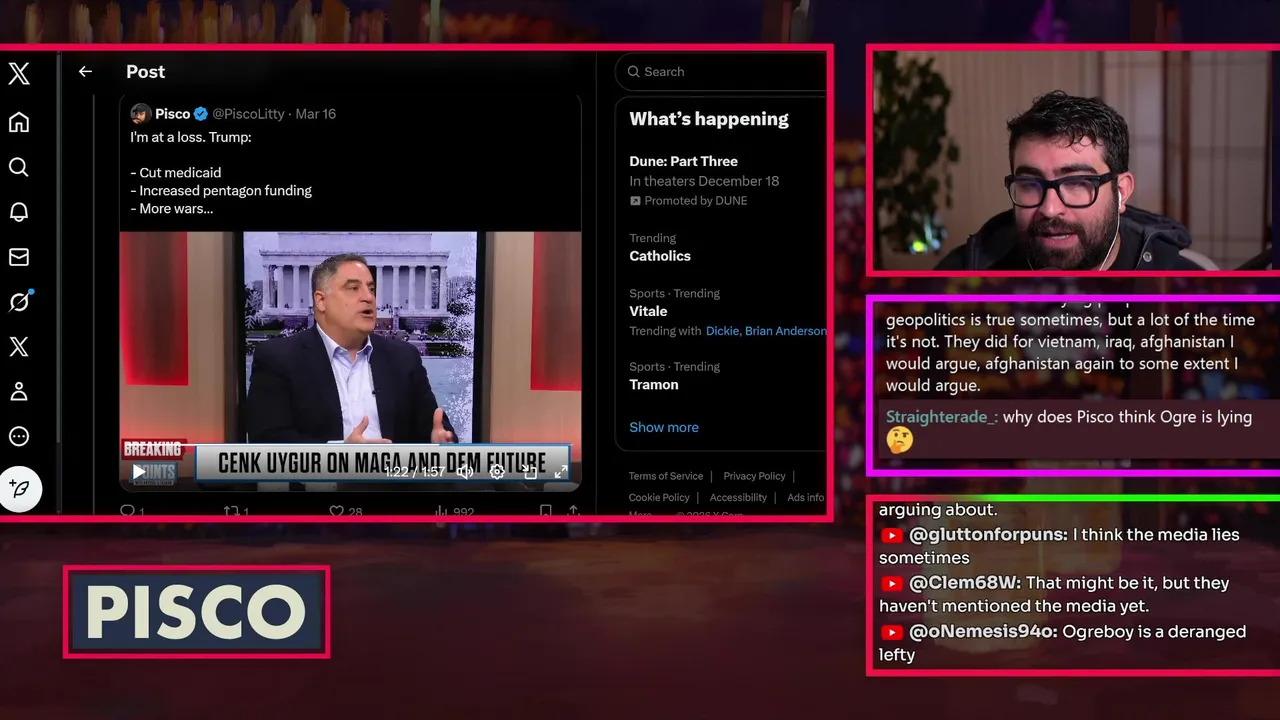The width and height of the screenshot is (1280, 720).
Task: Click the @oNemesis94o chat username
Action: point(983,632)
